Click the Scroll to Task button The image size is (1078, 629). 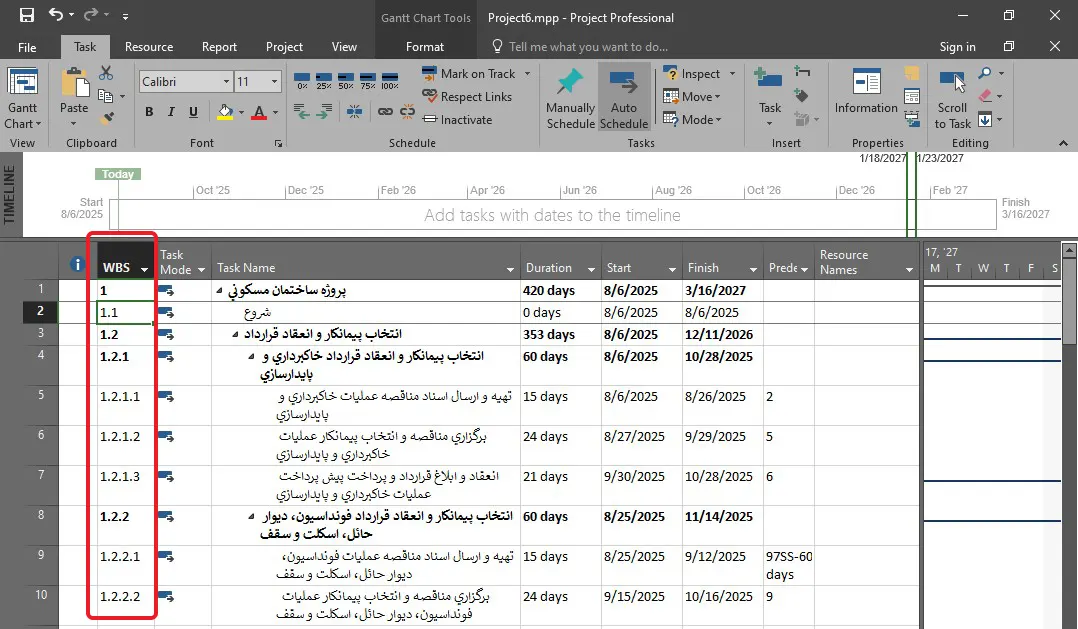pyautogui.click(x=952, y=98)
